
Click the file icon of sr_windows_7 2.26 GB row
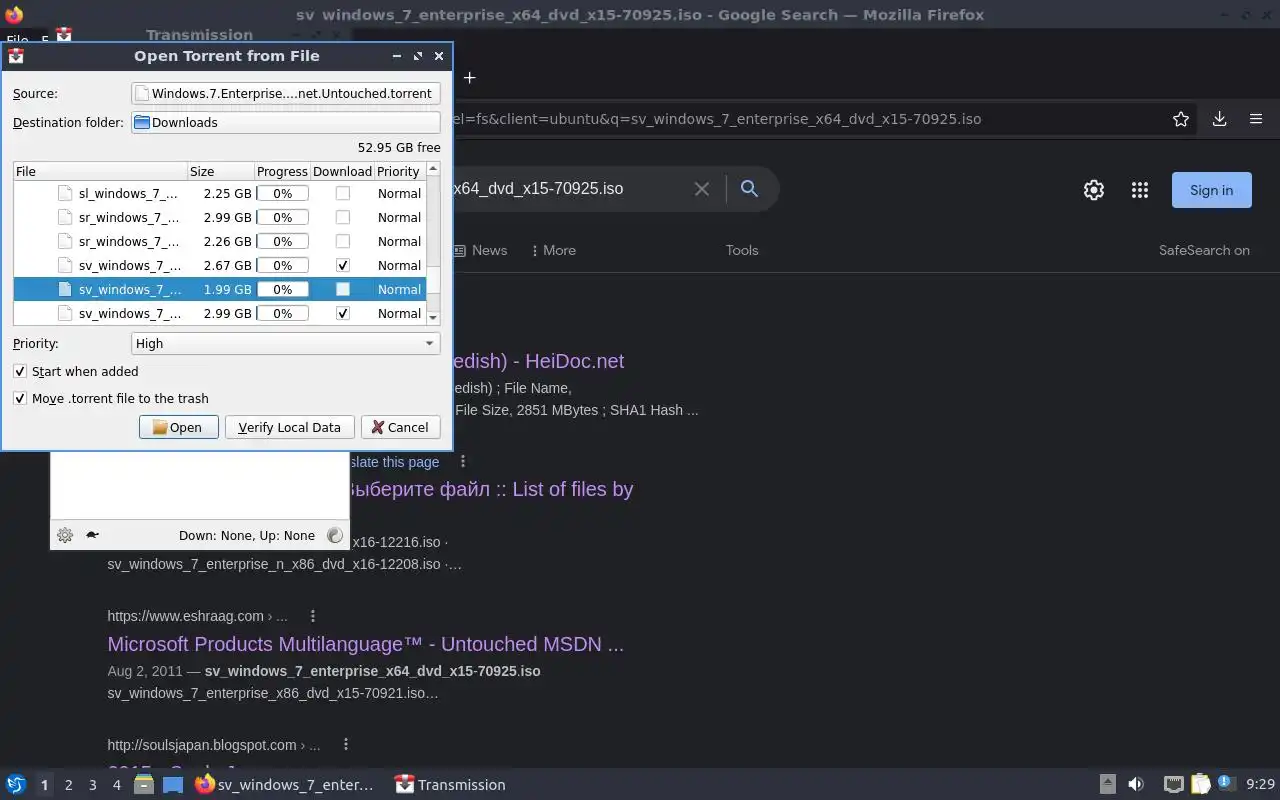click(65, 241)
